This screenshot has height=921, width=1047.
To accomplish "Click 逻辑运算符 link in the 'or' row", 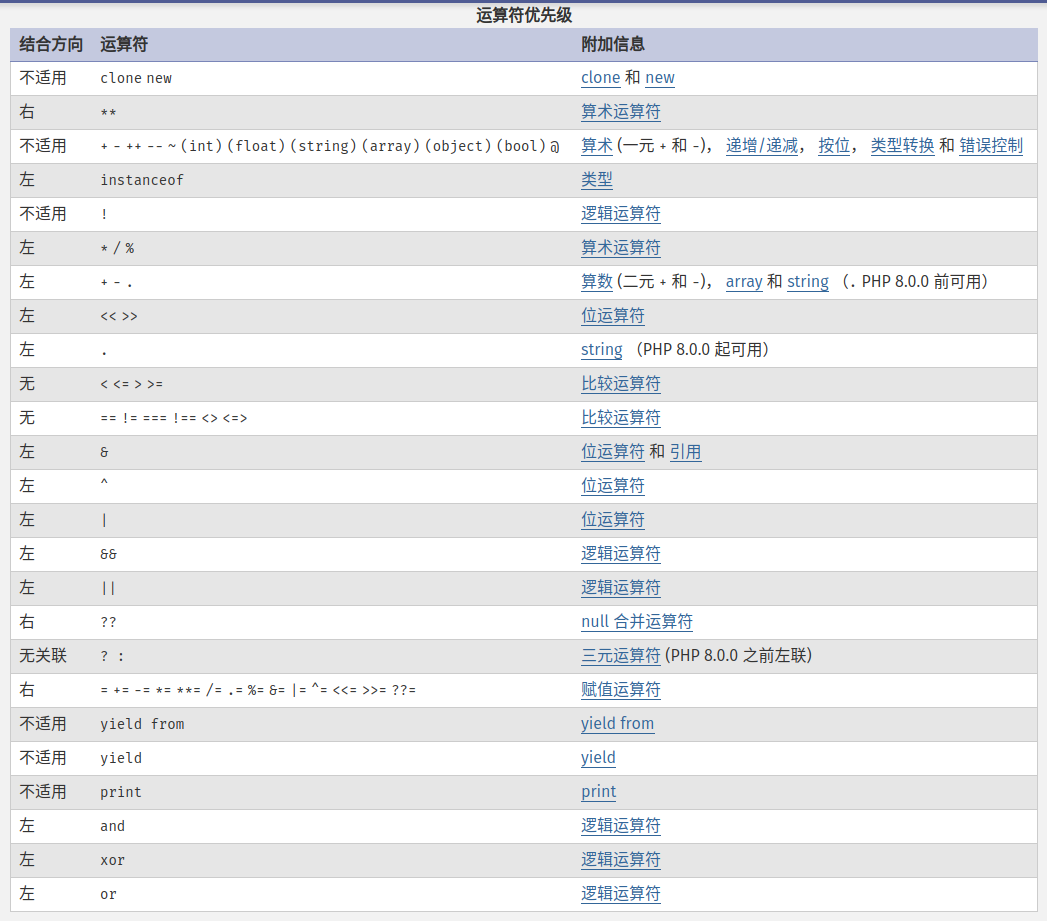I will pyautogui.click(x=620, y=894).
